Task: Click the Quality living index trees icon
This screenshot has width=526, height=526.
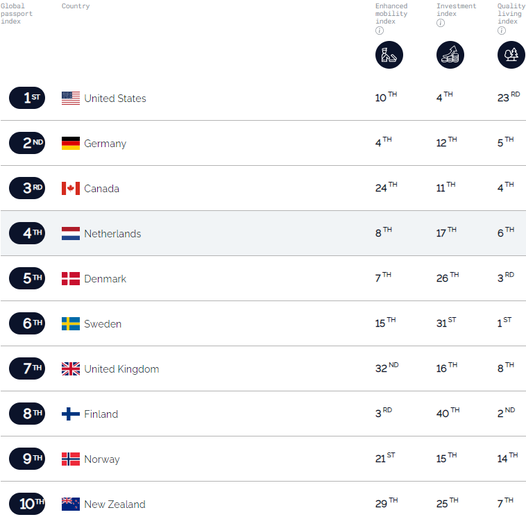Action: [511, 55]
